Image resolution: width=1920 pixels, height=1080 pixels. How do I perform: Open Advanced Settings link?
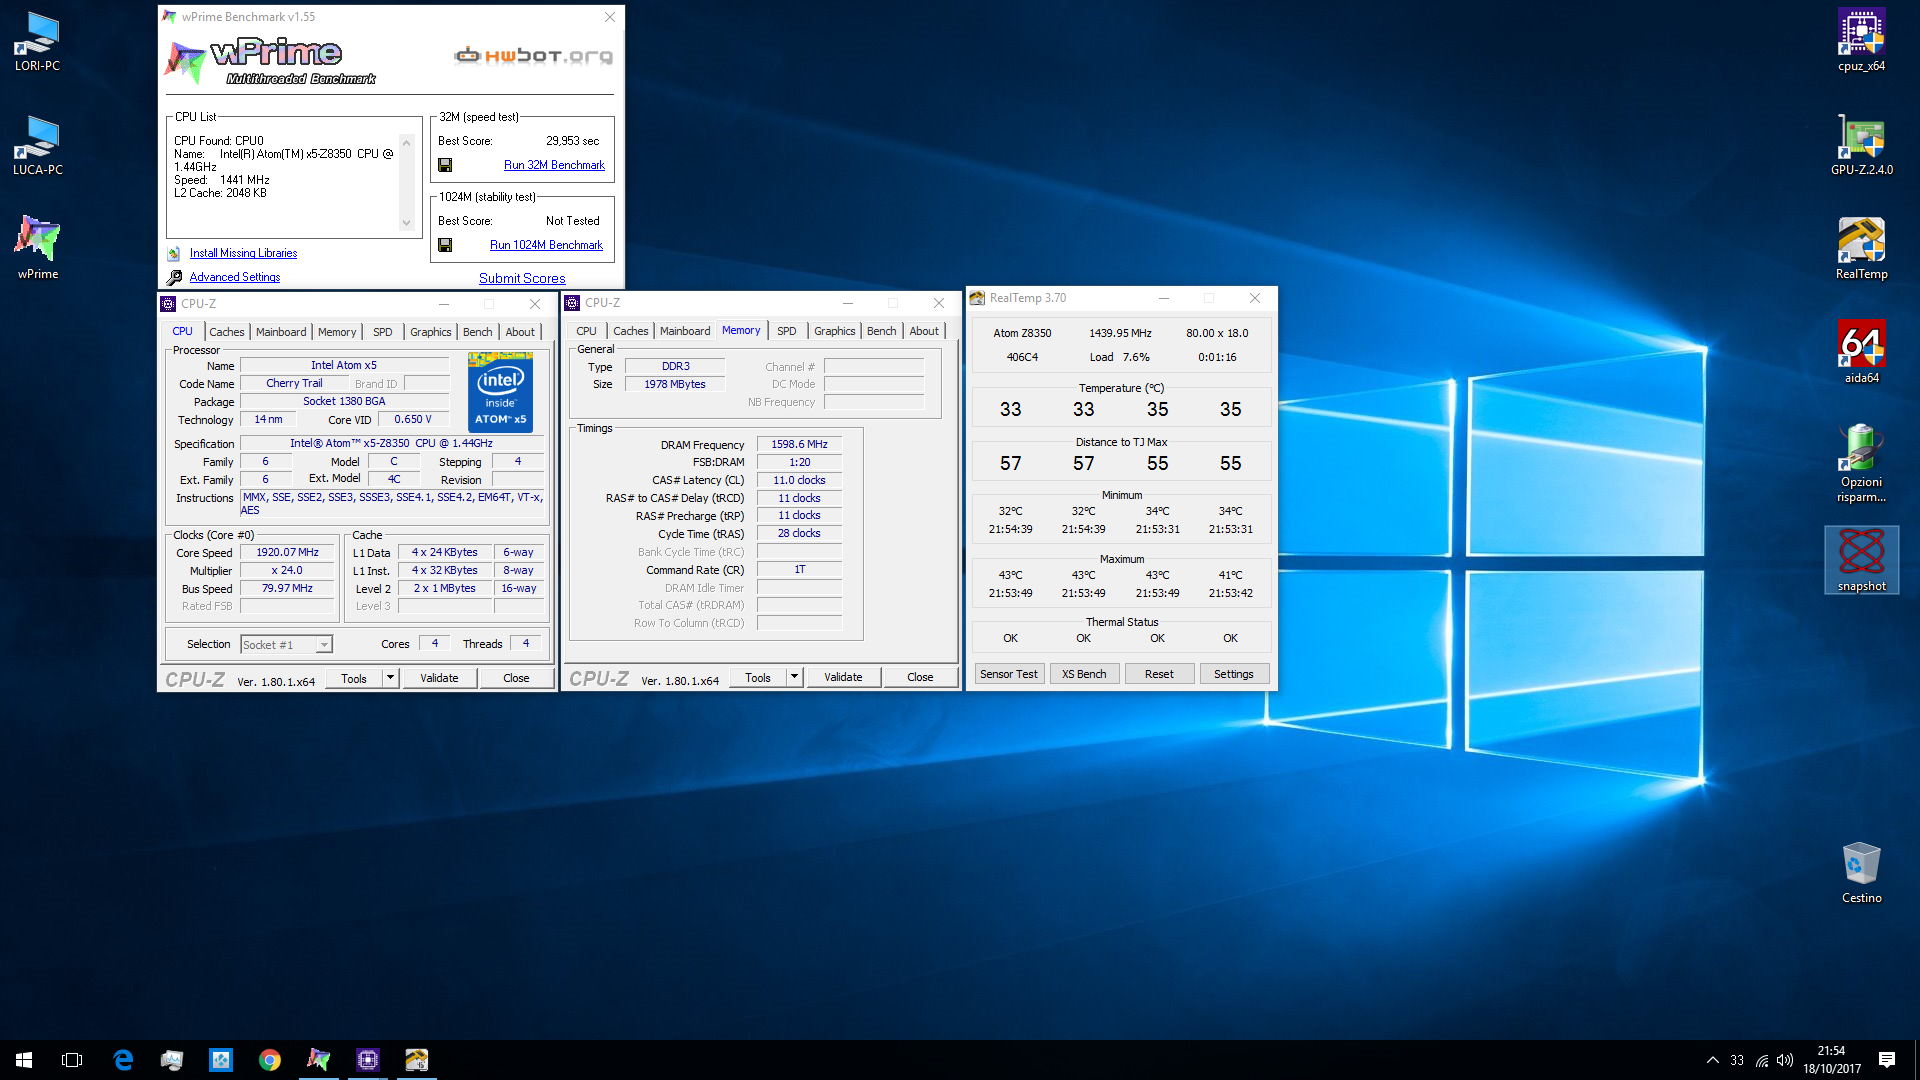pos(235,277)
